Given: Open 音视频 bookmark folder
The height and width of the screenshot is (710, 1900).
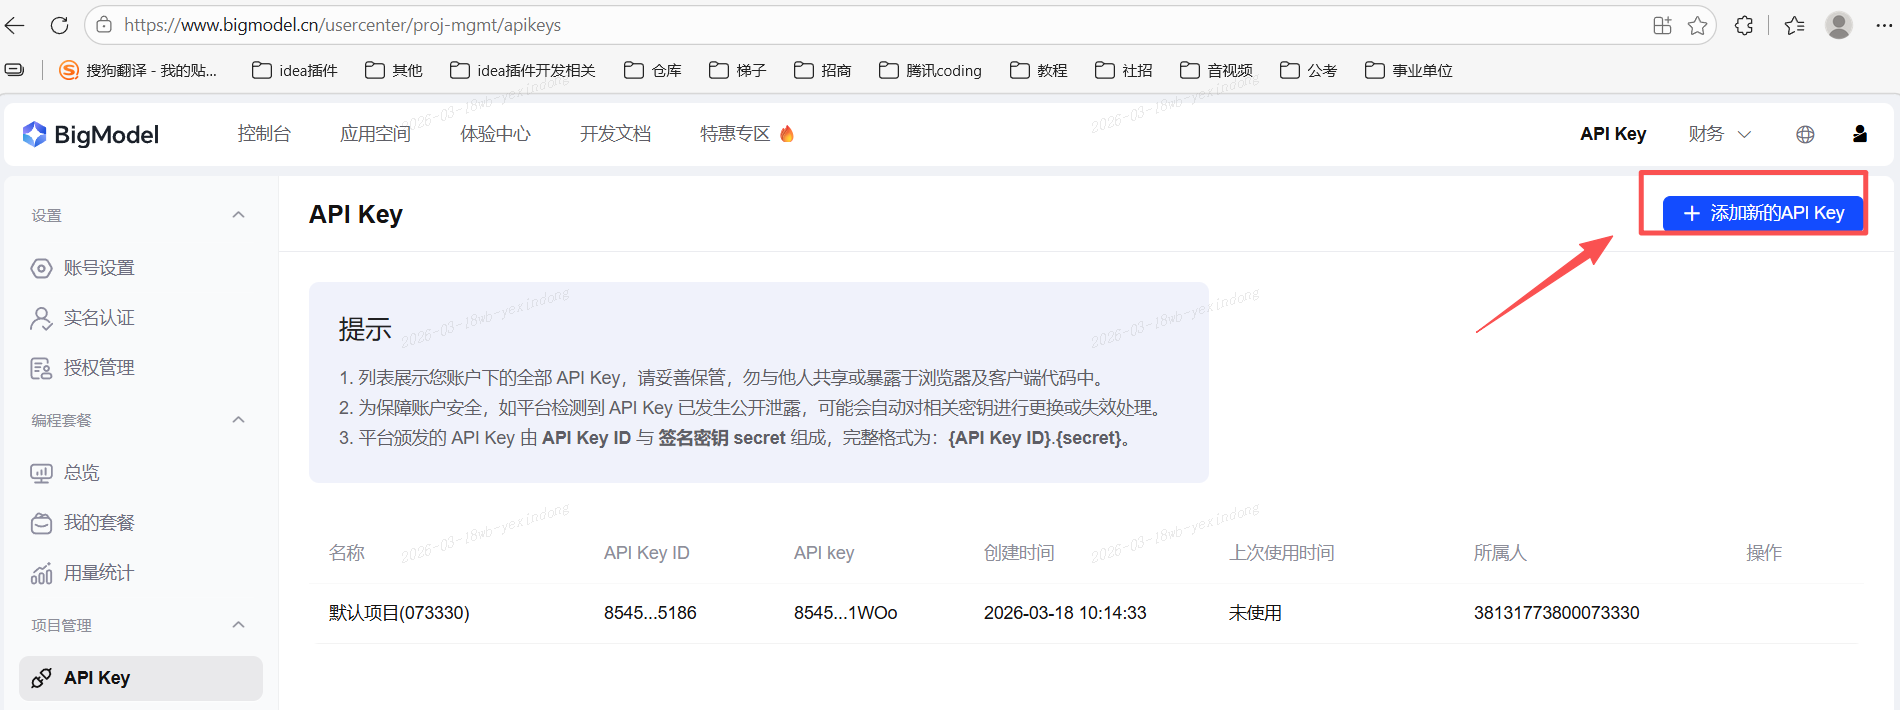Looking at the screenshot, I should click(1217, 70).
